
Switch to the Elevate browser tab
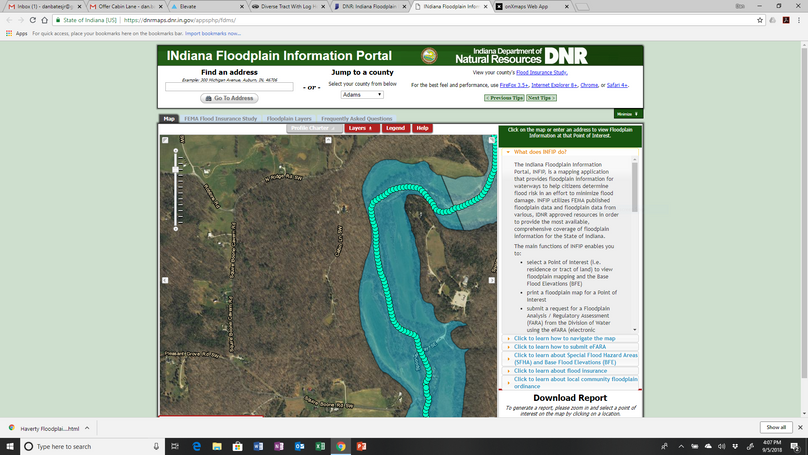point(206,7)
